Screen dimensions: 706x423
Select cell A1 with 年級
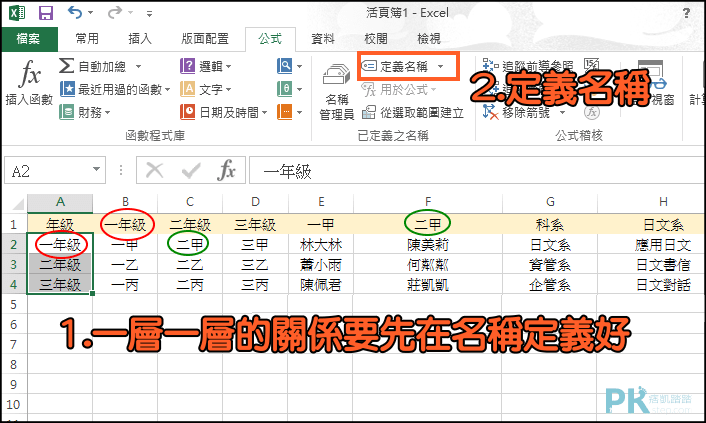click(60, 224)
